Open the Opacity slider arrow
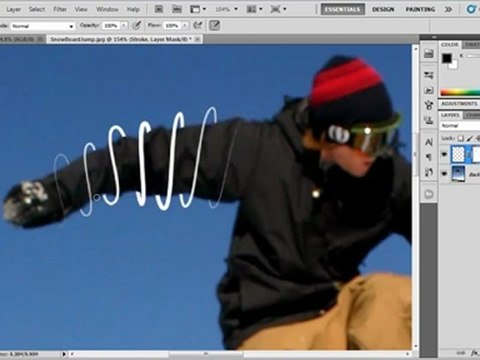Viewport: 480px width, 360px height. click(124, 26)
